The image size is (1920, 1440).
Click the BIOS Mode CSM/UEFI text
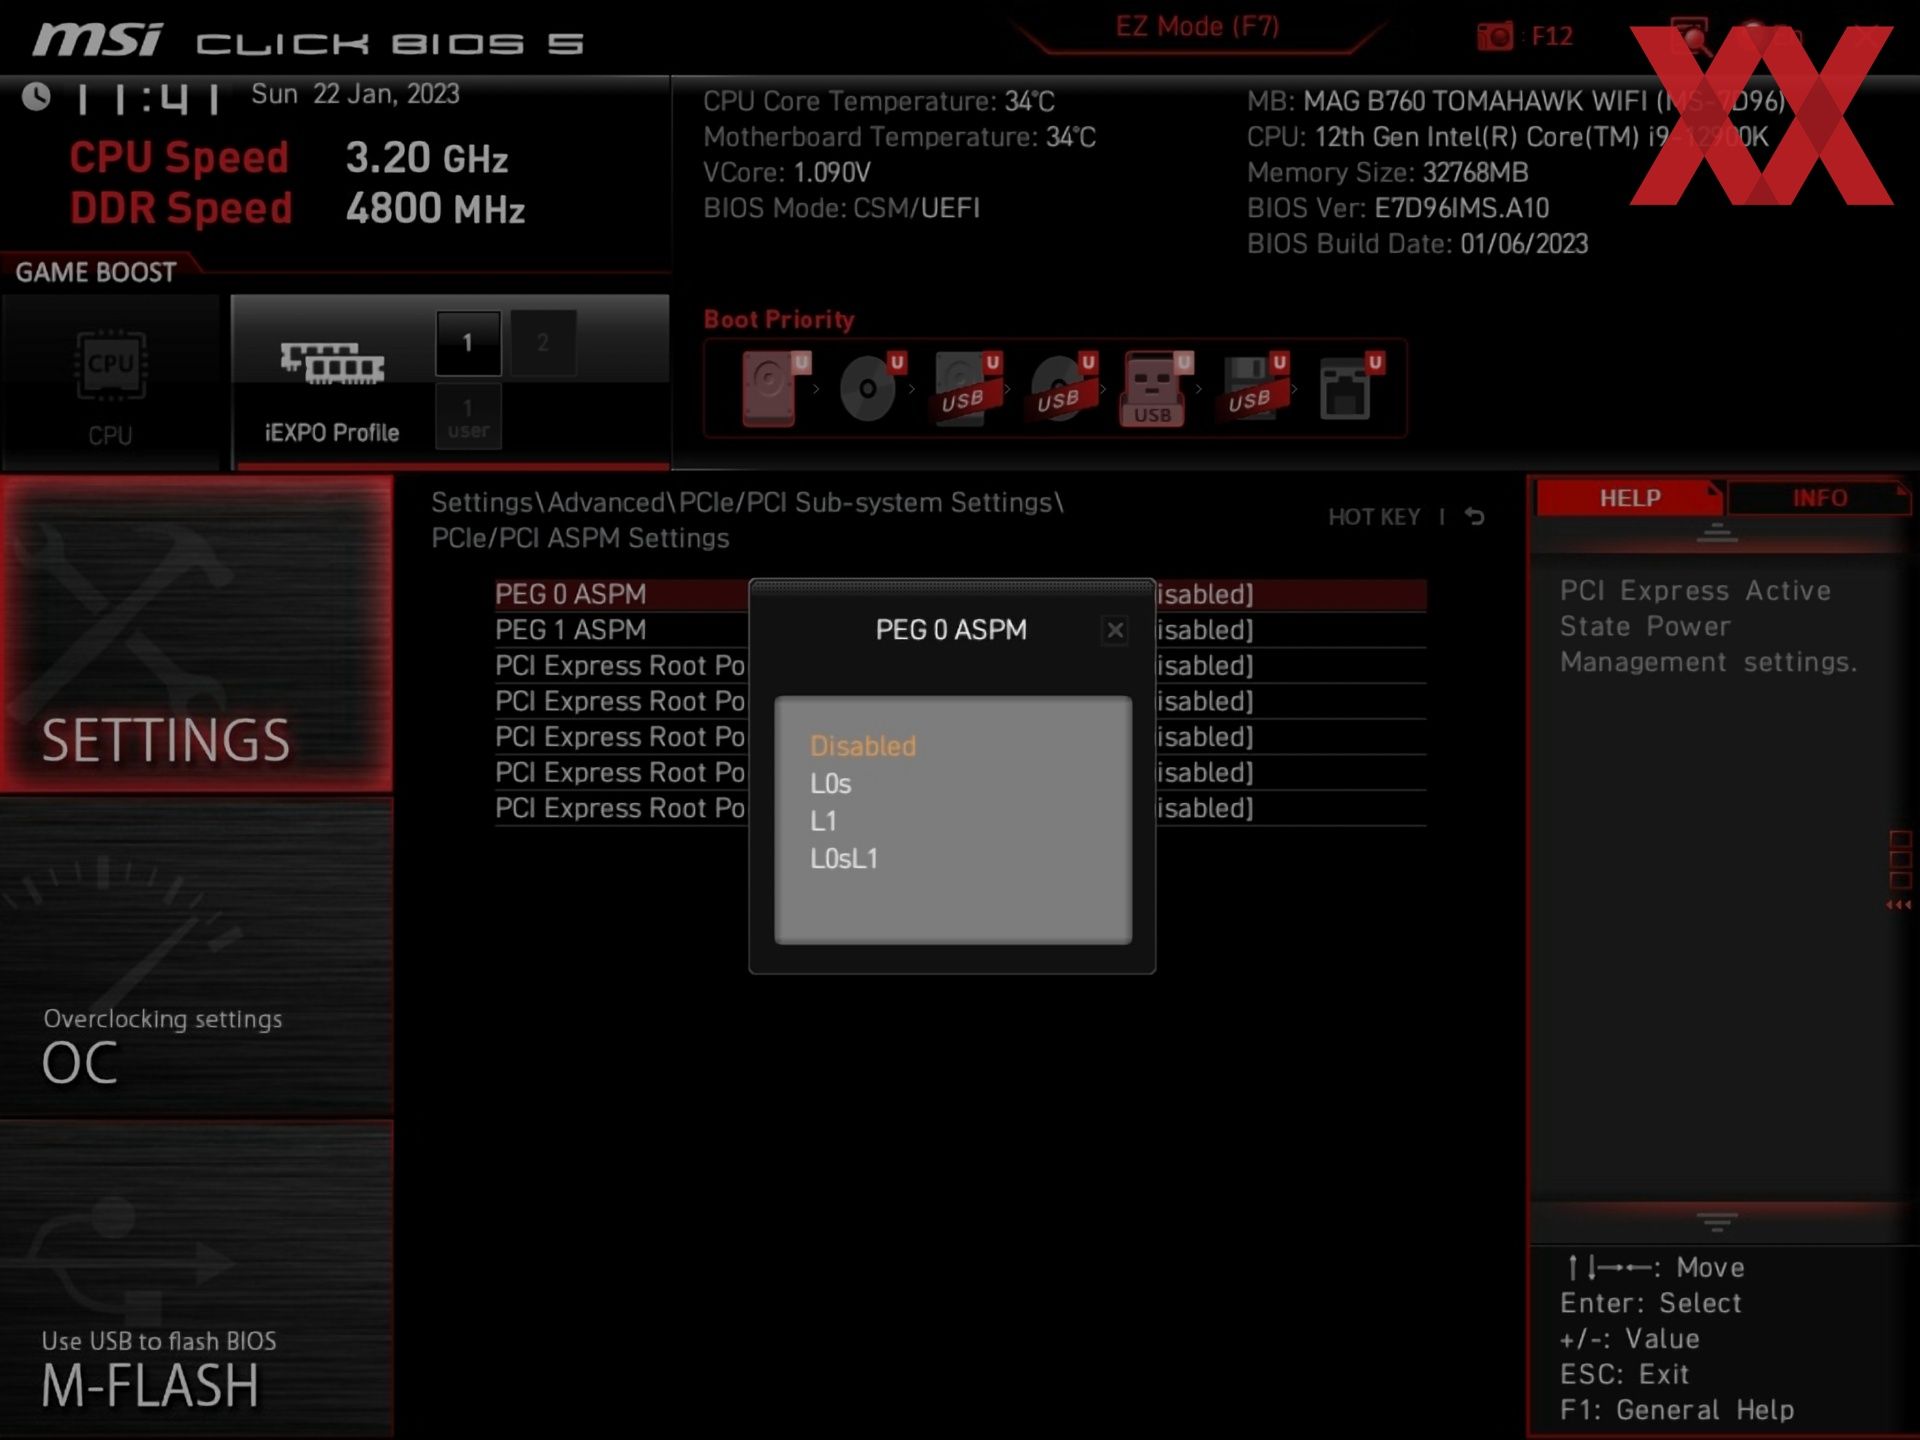pos(841,209)
